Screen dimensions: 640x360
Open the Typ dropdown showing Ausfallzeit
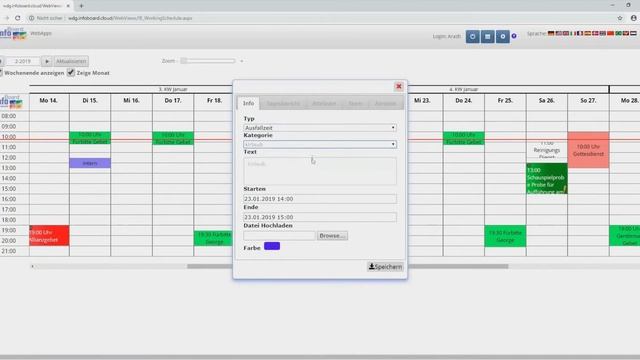[320, 128]
